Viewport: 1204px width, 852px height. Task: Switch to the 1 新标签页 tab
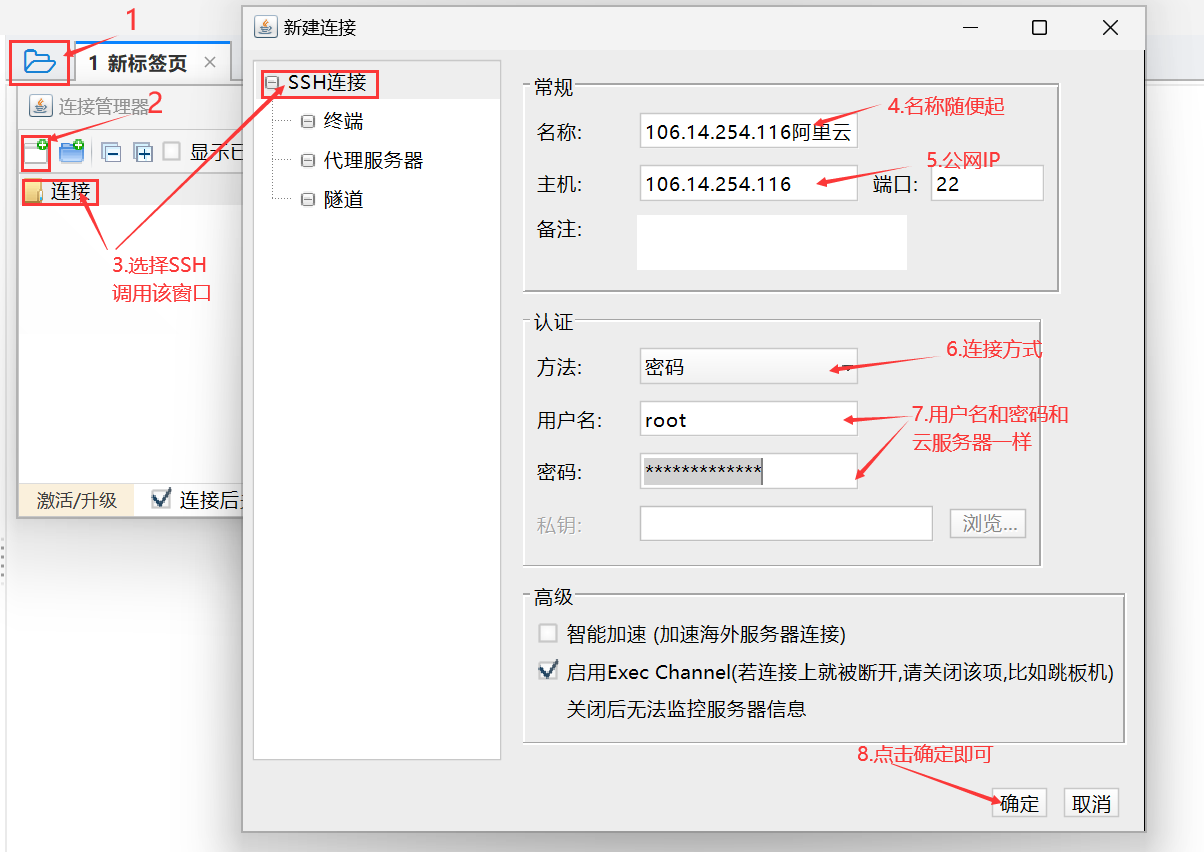click(138, 63)
